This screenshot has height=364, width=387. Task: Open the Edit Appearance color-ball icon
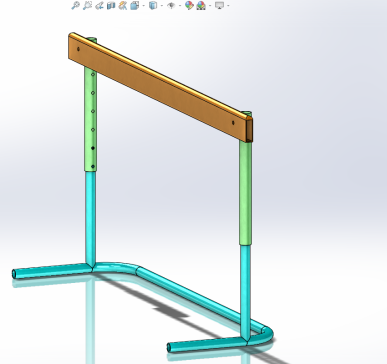(189, 5)
